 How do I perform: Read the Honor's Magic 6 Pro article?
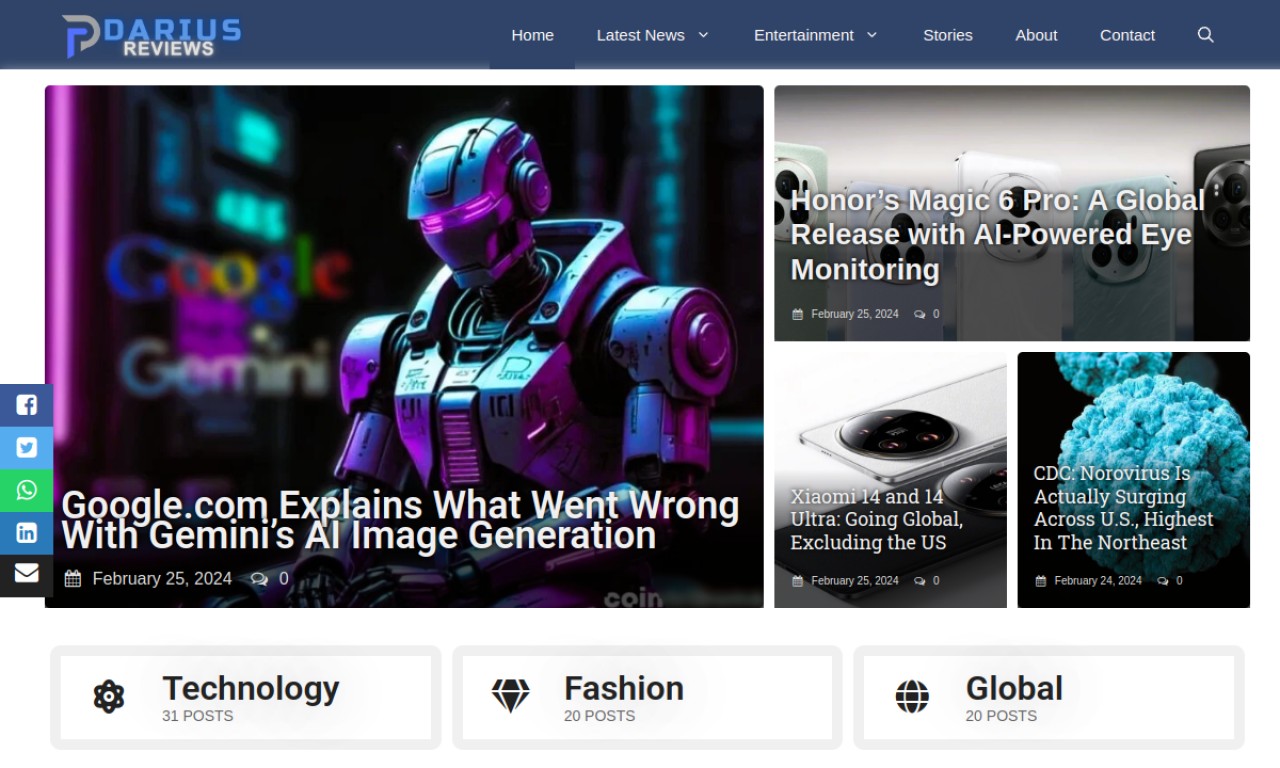(x=998, y=234)
